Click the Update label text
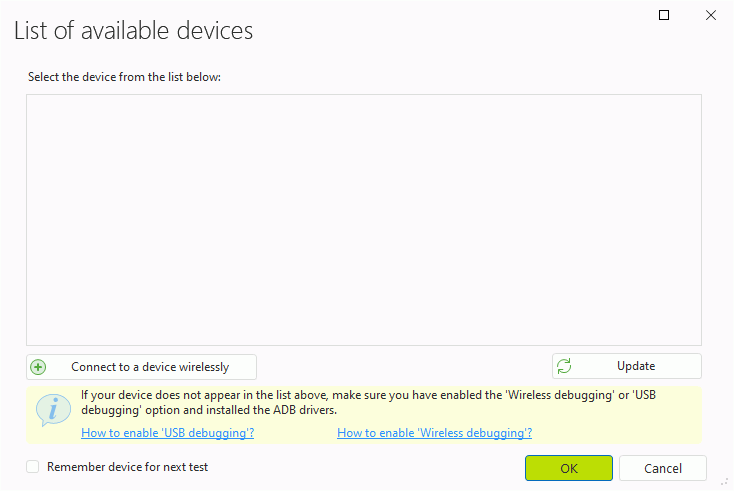 [x=636, y=366]
